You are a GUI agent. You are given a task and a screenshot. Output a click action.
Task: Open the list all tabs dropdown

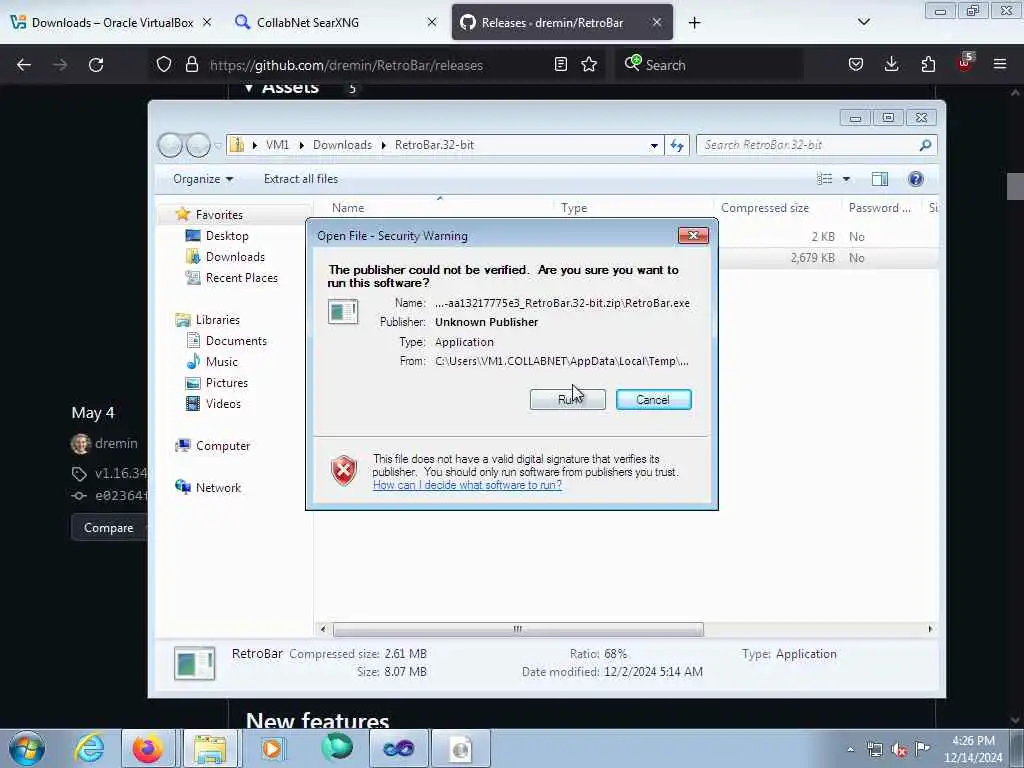coord(863,22)
